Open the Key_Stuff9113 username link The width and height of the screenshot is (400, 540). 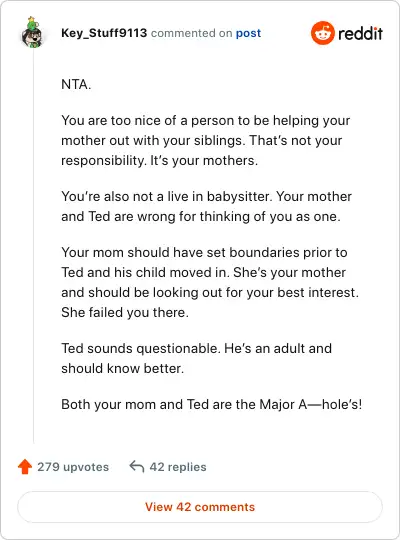(104, 33)
